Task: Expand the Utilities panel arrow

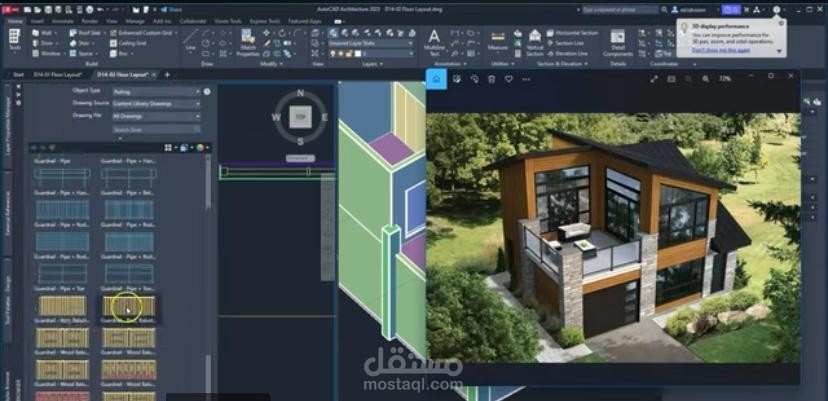Action: [511, 64]
